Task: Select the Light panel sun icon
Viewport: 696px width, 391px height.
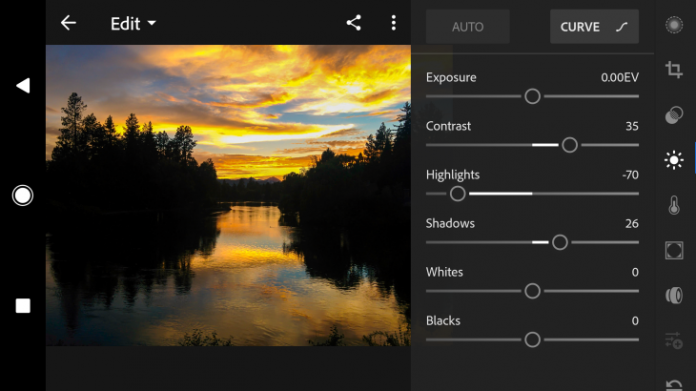Action: tap(674, 160)
